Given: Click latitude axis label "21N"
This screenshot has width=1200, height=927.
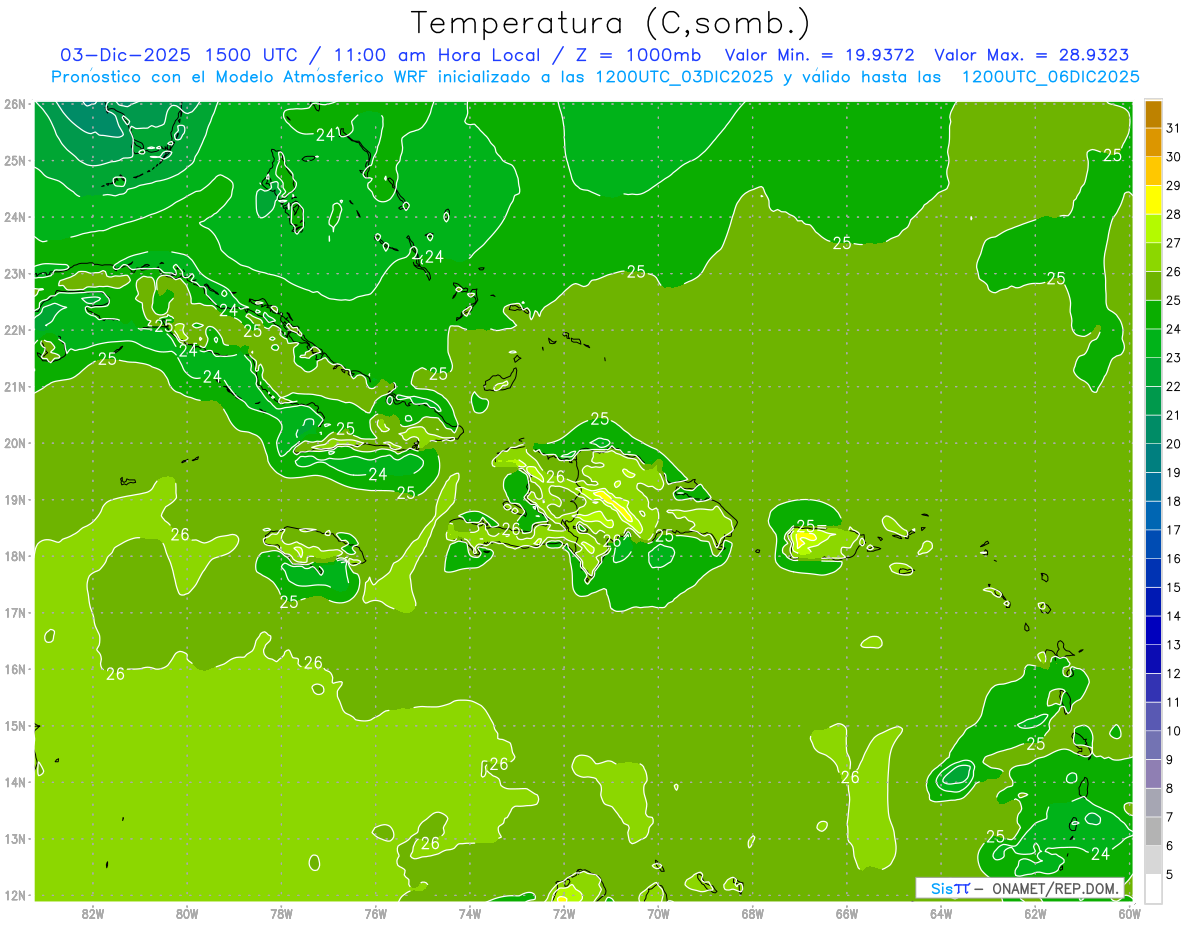Looking at the screenshot, I should pos(14,386).
